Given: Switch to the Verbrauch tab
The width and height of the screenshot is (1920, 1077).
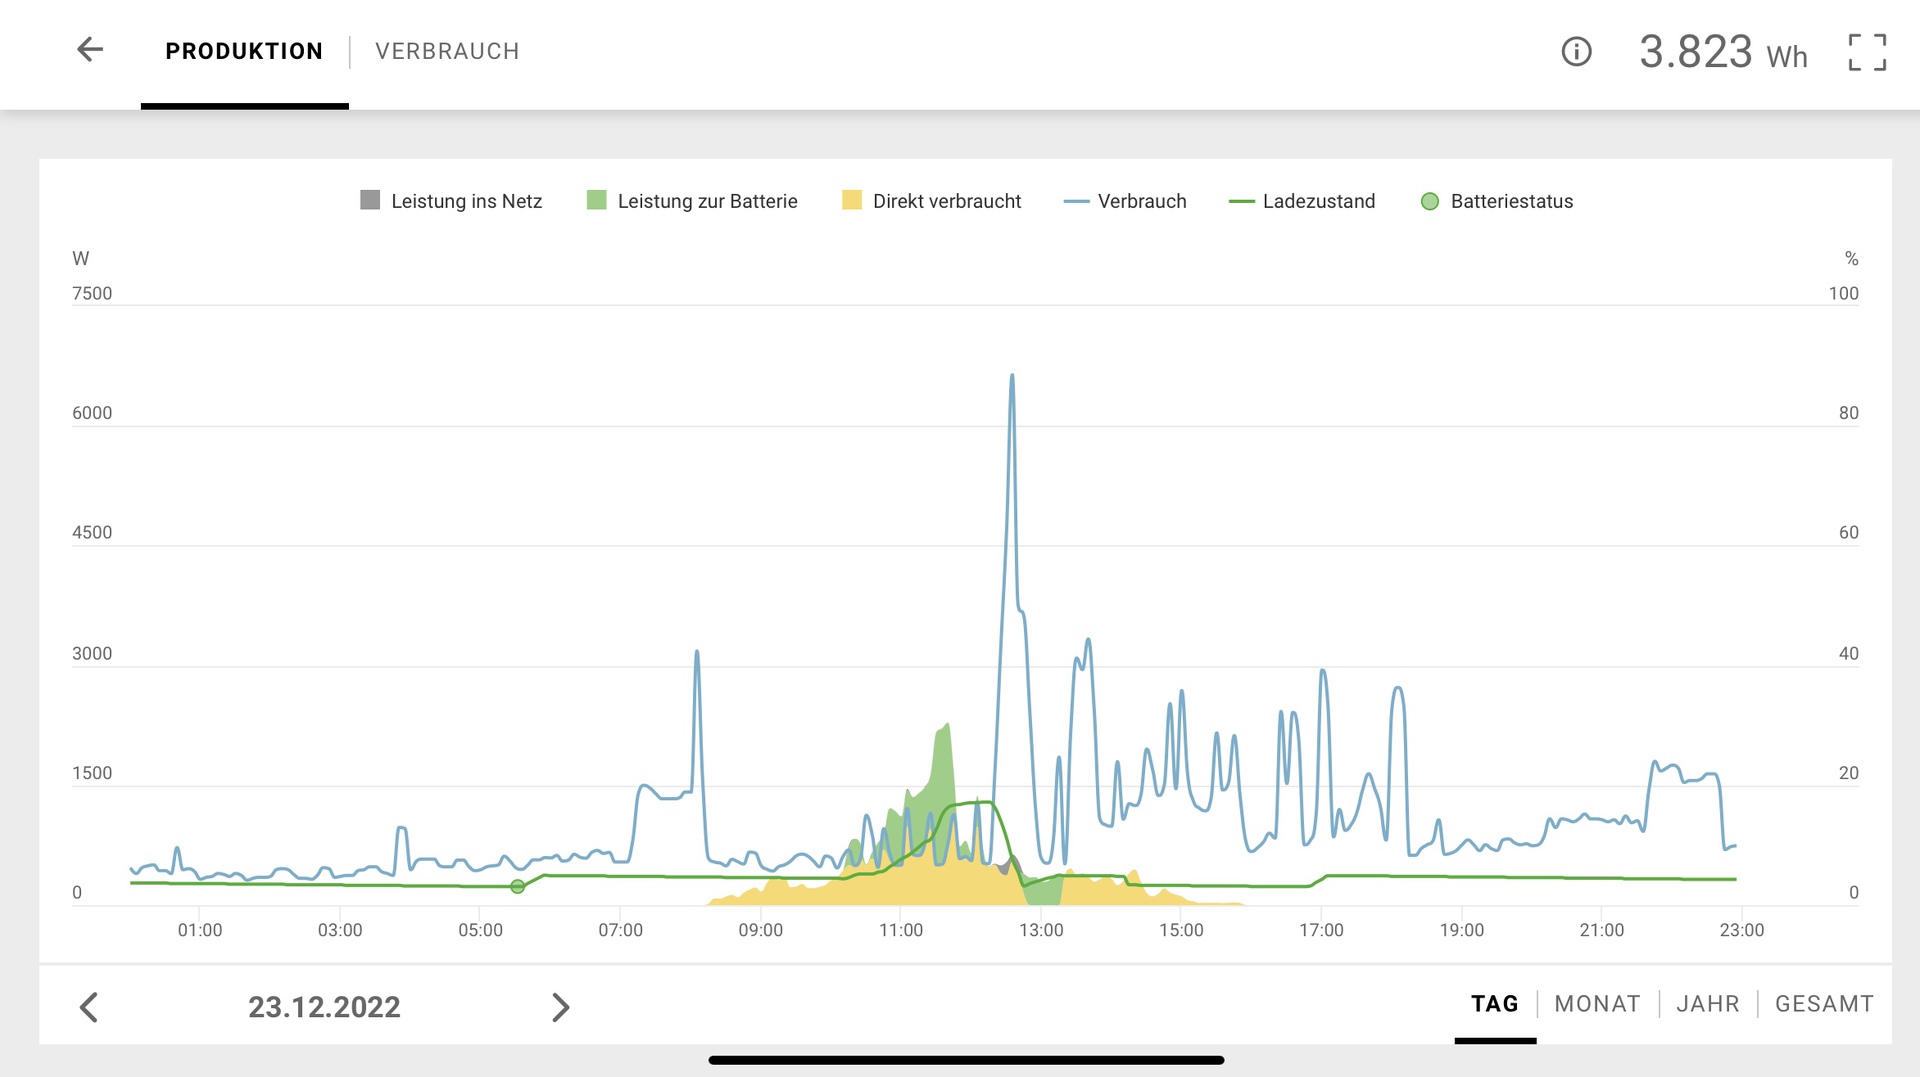Looking at the screenshot, I should click(447, 51).
